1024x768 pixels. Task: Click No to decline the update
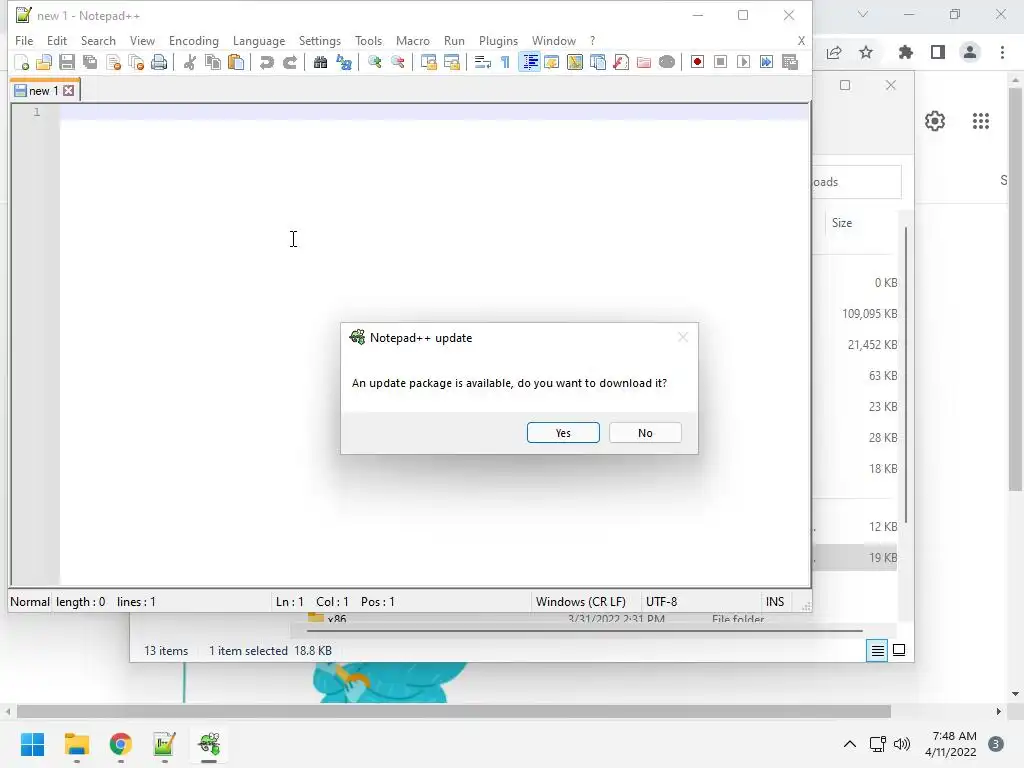(645, 433)
